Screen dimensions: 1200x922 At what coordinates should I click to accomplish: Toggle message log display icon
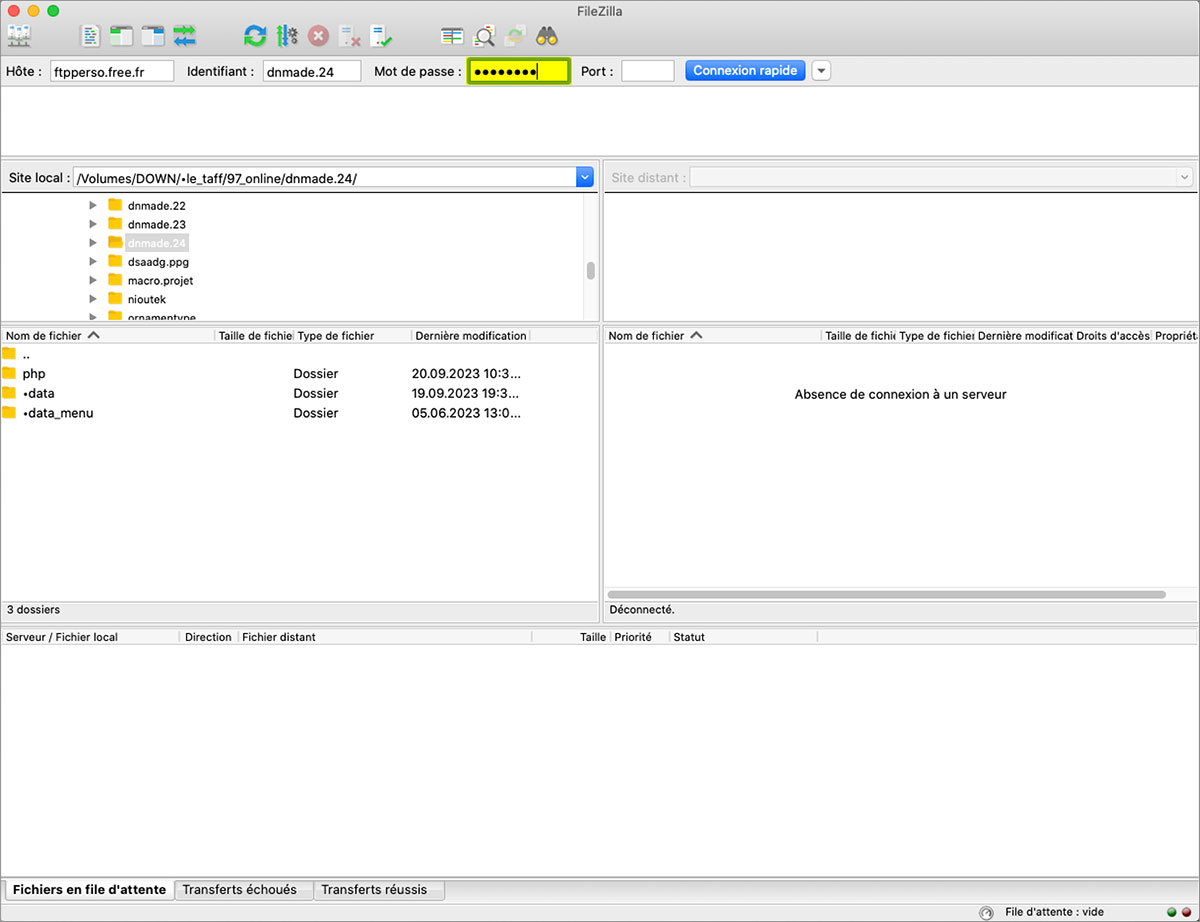[91, 36]
